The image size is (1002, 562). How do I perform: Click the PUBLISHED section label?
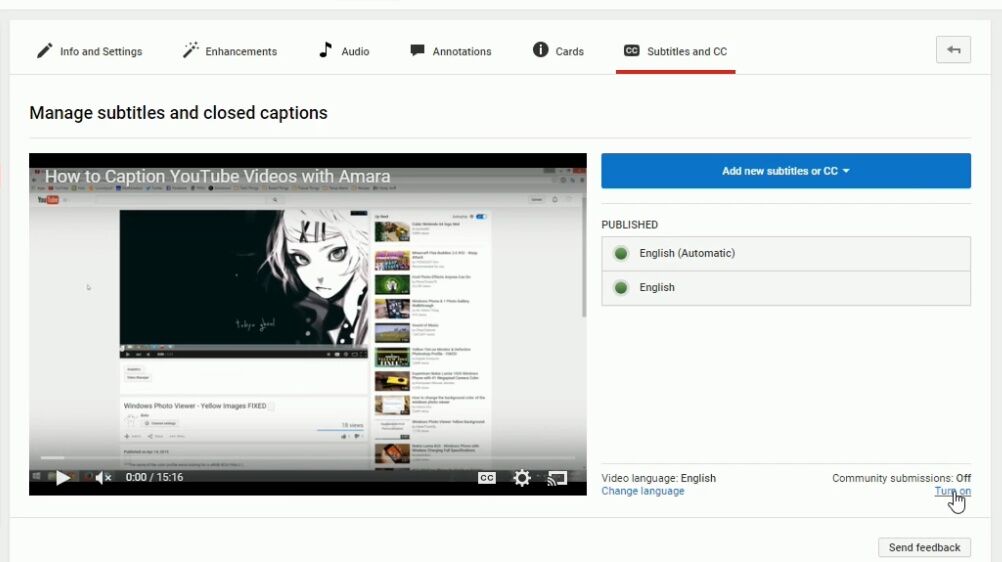(629, 225)
